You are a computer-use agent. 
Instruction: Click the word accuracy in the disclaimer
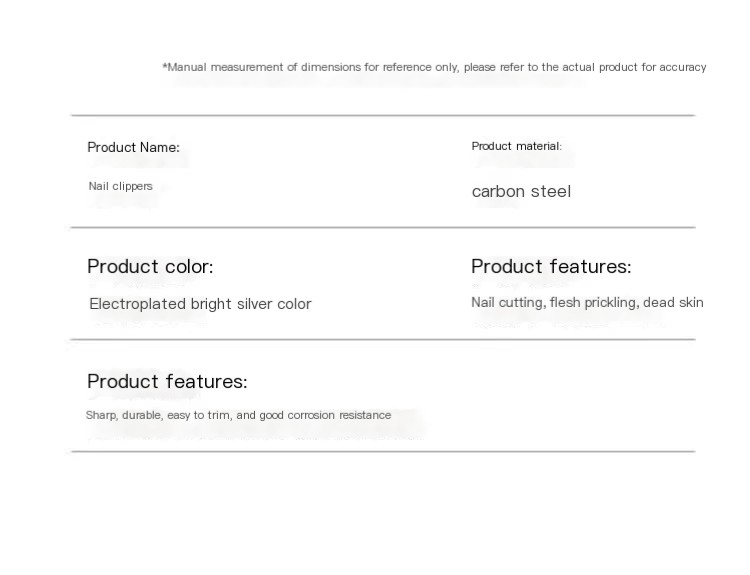(x=683, y=67)
